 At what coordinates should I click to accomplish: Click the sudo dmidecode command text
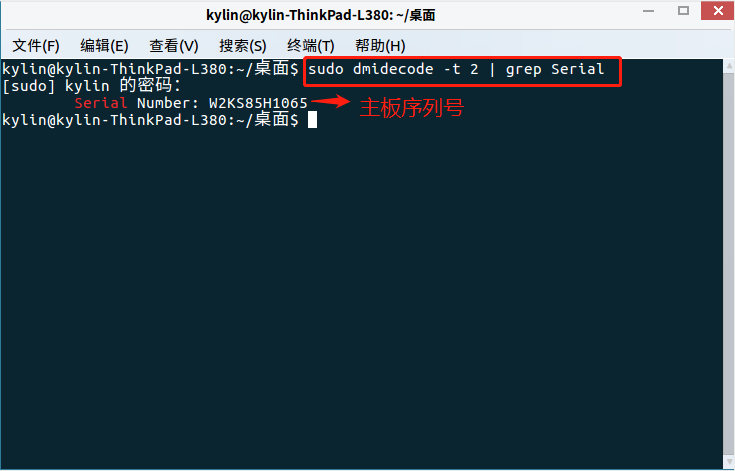click(456, 69)
